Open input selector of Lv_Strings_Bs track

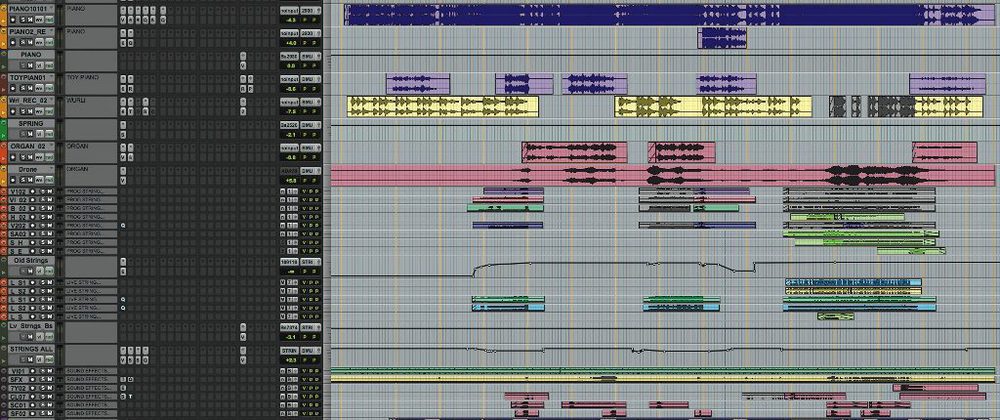(x=289, y=327)
